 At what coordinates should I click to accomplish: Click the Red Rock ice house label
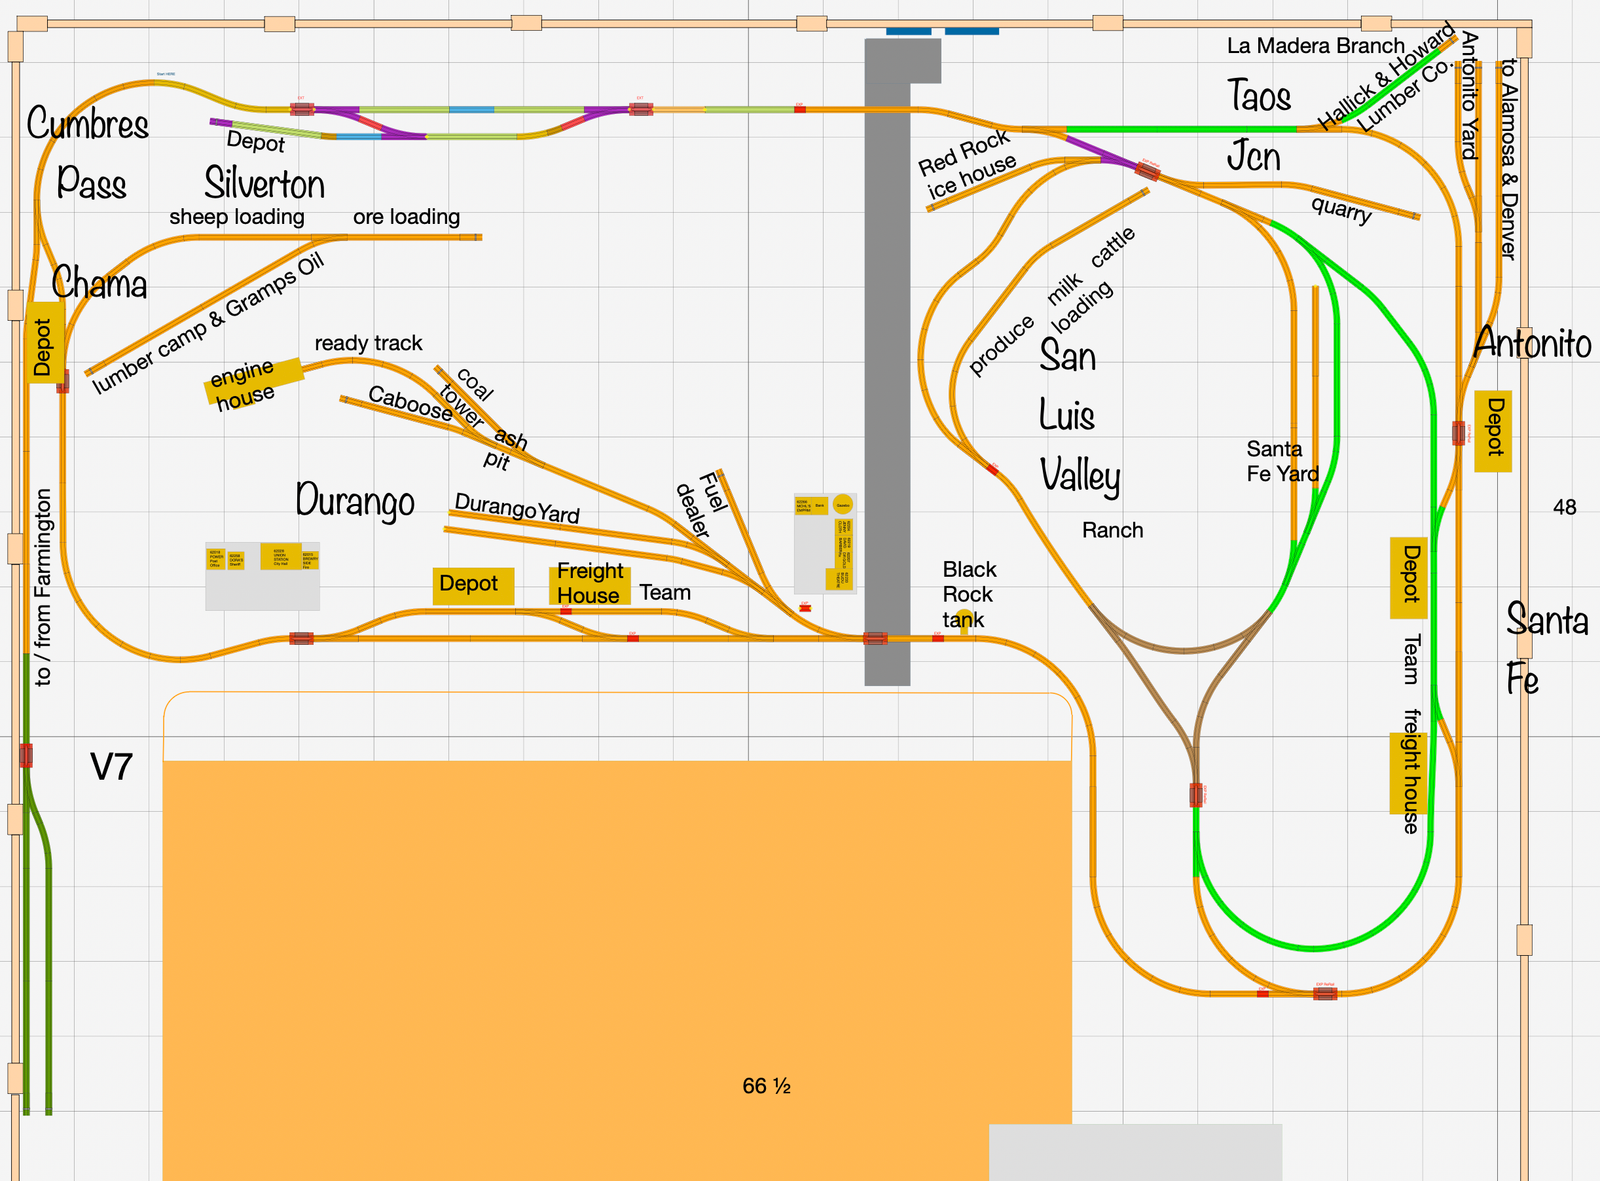(967, 165)
